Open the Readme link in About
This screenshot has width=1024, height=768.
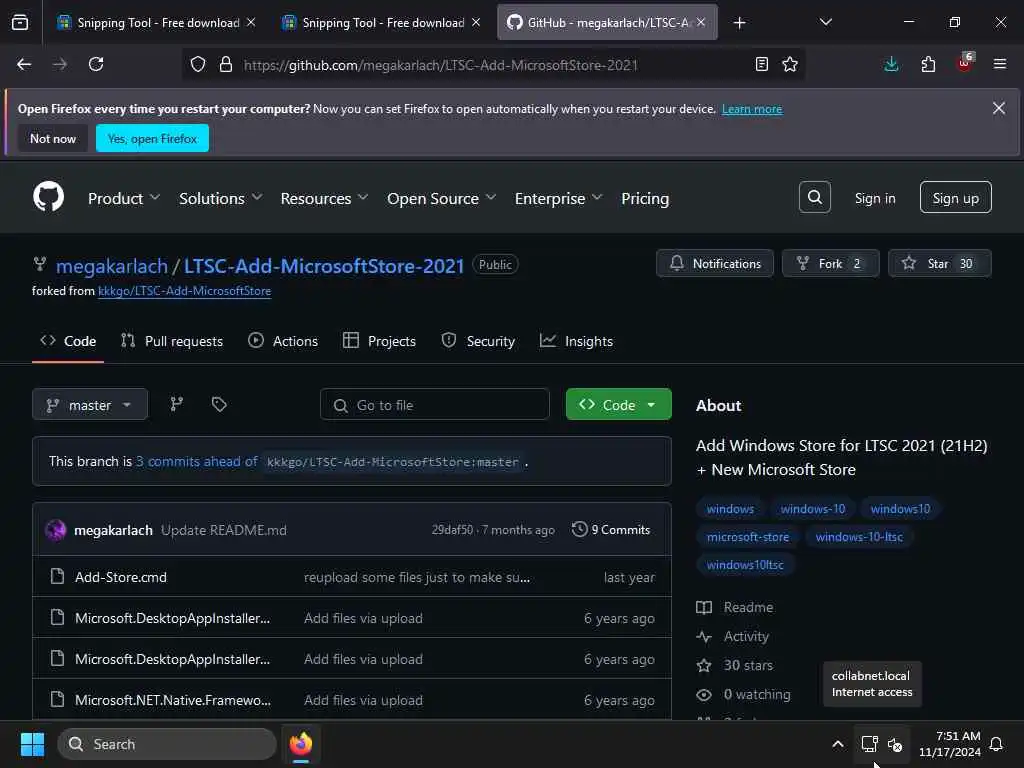(x=735, y=607)
